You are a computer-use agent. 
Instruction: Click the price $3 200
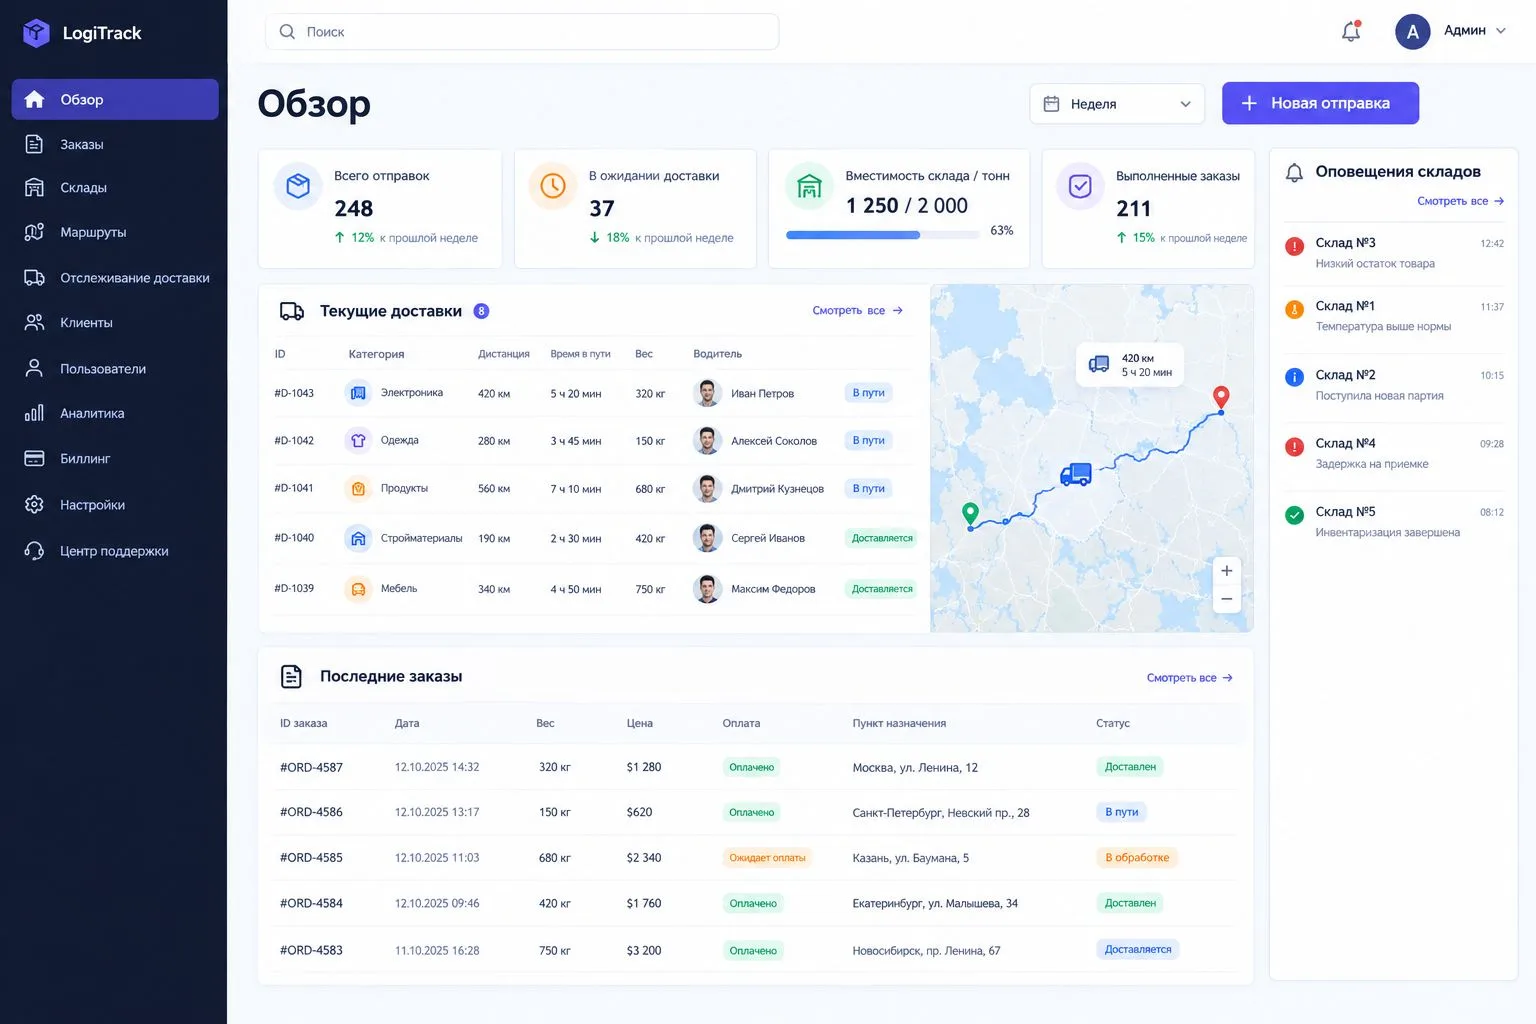[644, 951]
